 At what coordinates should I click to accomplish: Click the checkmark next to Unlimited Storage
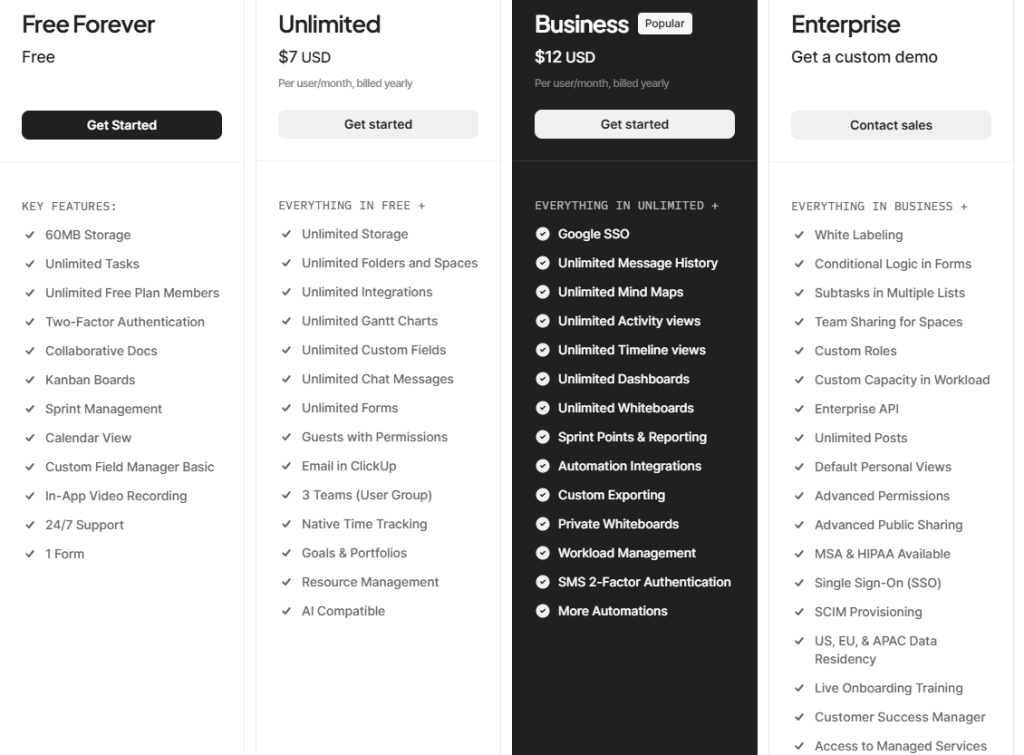pos(287,234)
